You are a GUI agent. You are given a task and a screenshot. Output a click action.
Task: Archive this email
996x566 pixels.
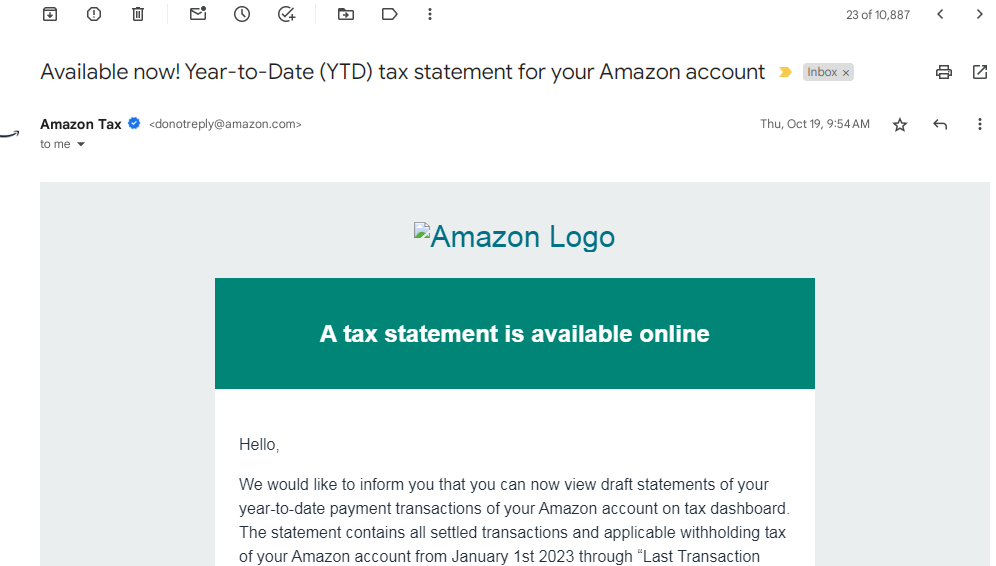coord(50,14)
